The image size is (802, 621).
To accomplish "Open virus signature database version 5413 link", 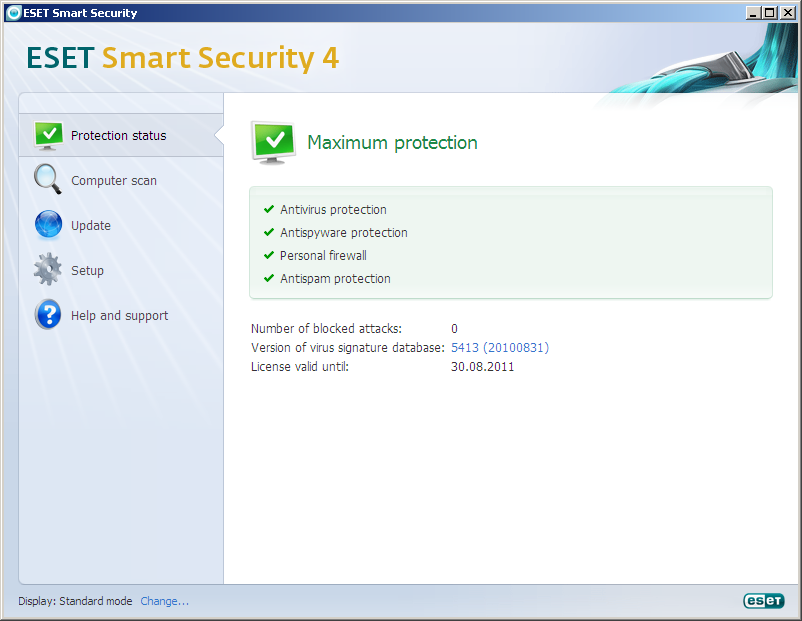I will pos(500,348).
